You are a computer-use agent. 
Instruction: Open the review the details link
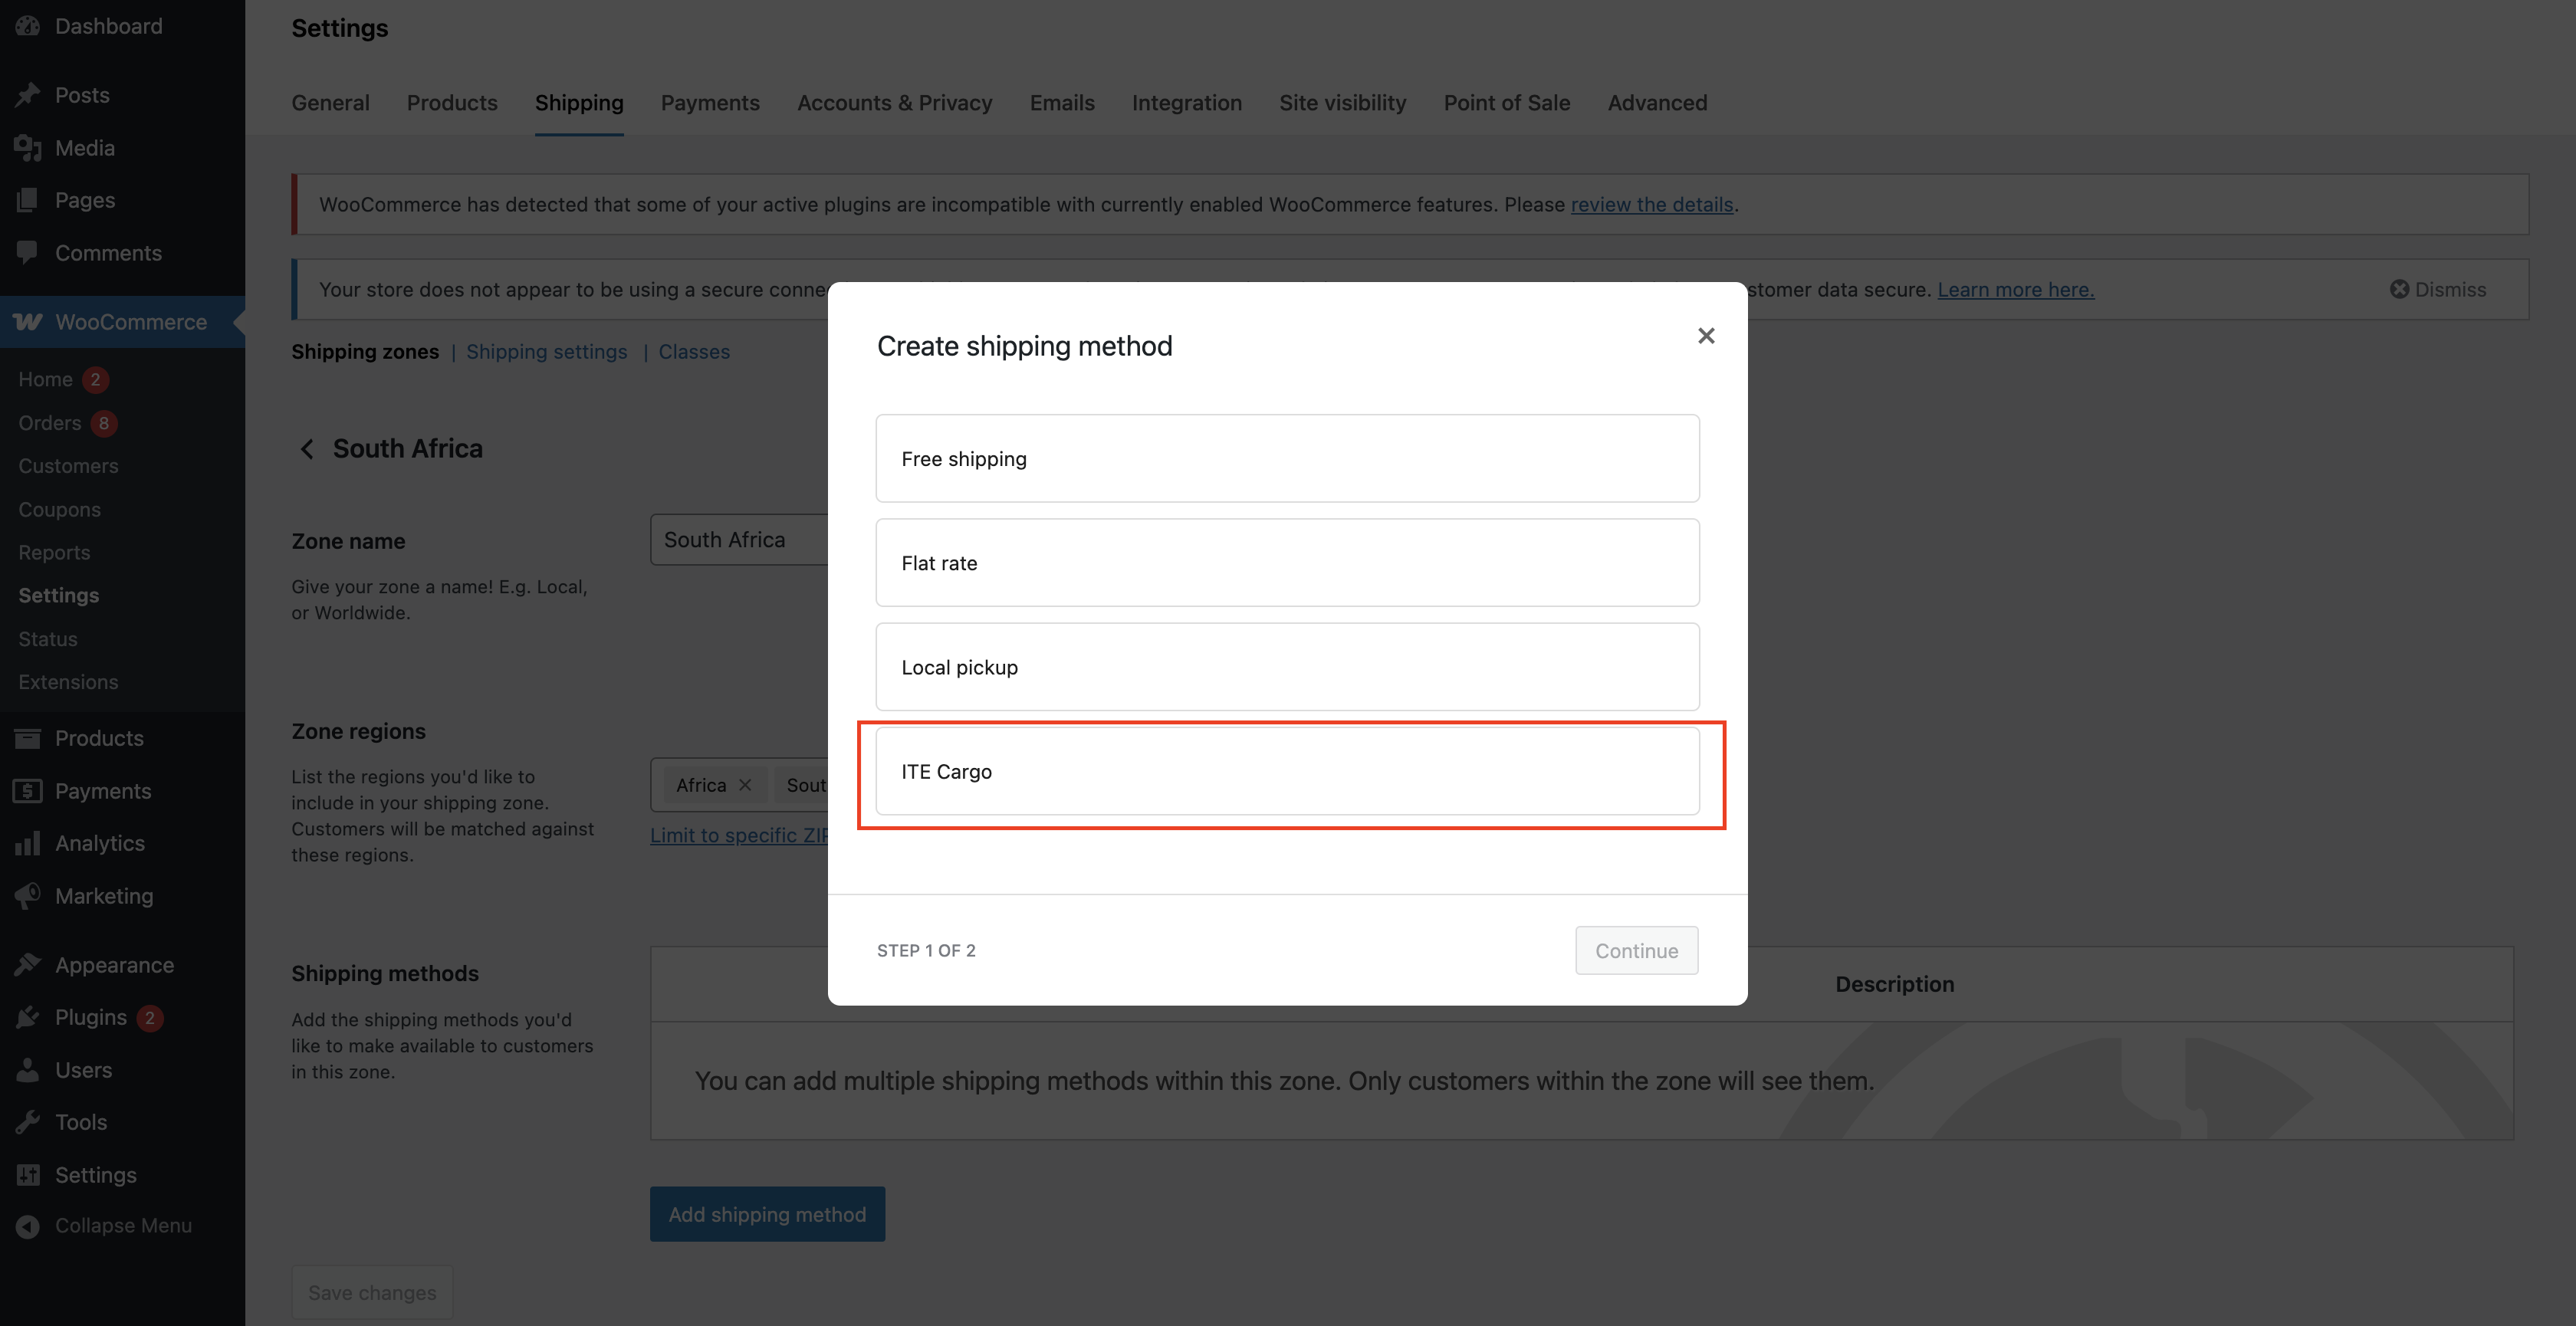click(x=1651, y=204)
